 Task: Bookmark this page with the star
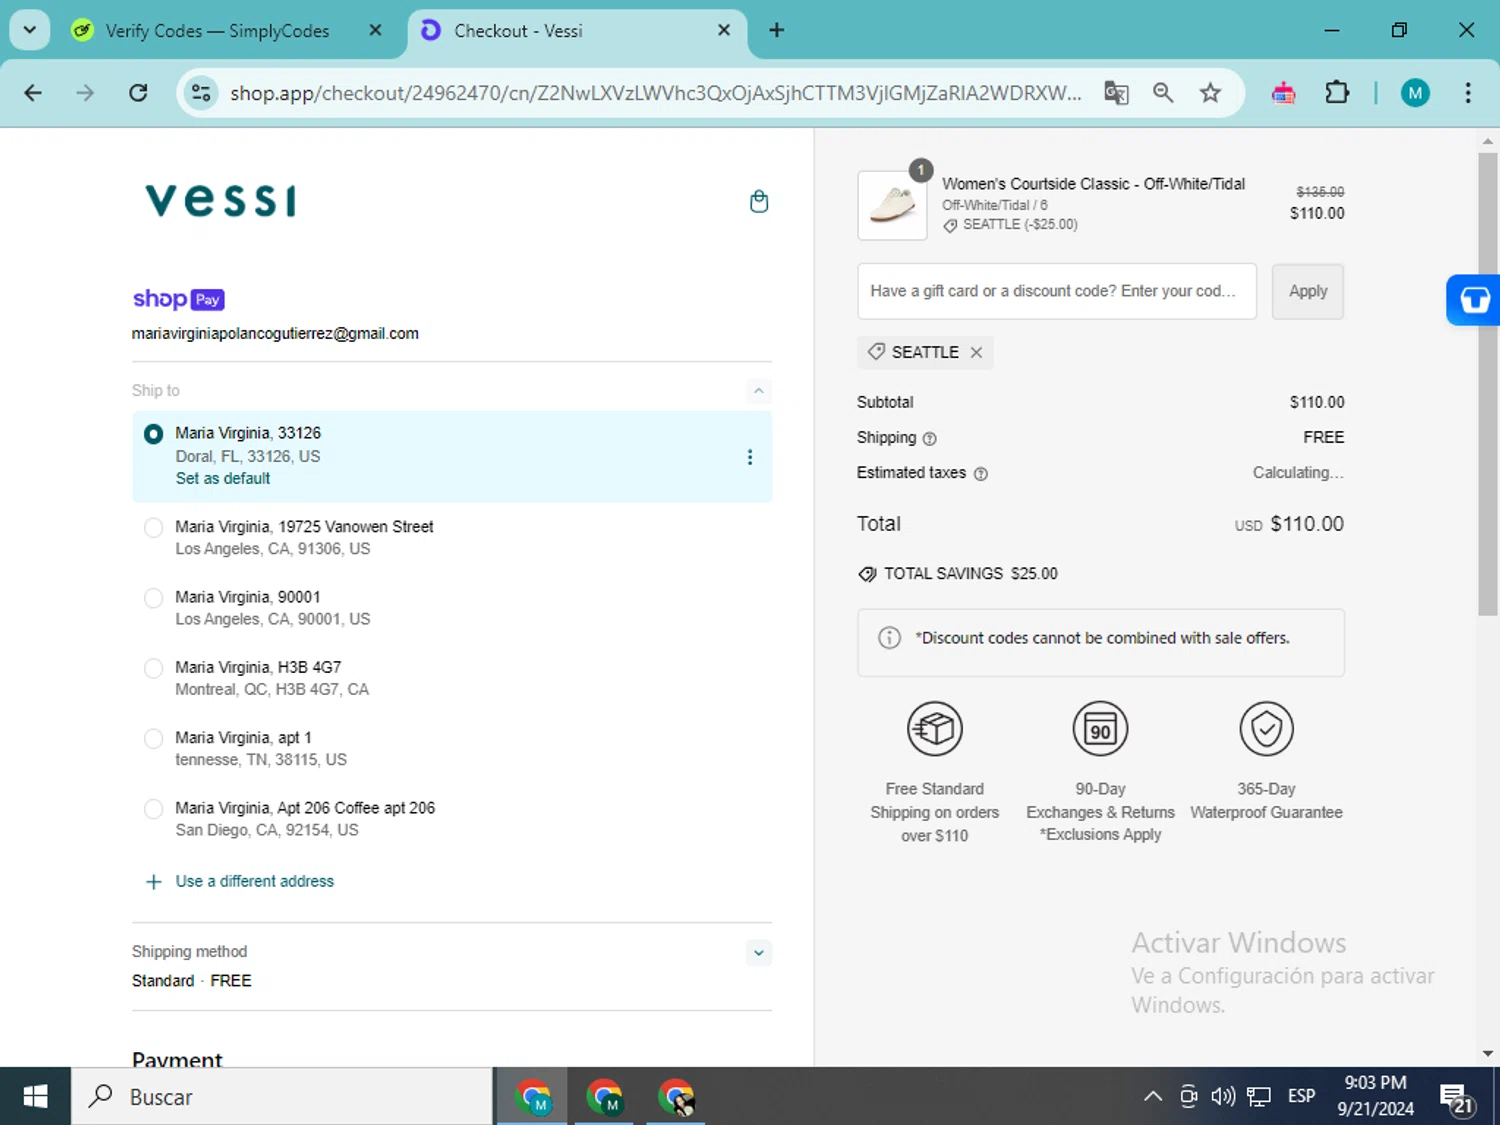click(1210, 93)
